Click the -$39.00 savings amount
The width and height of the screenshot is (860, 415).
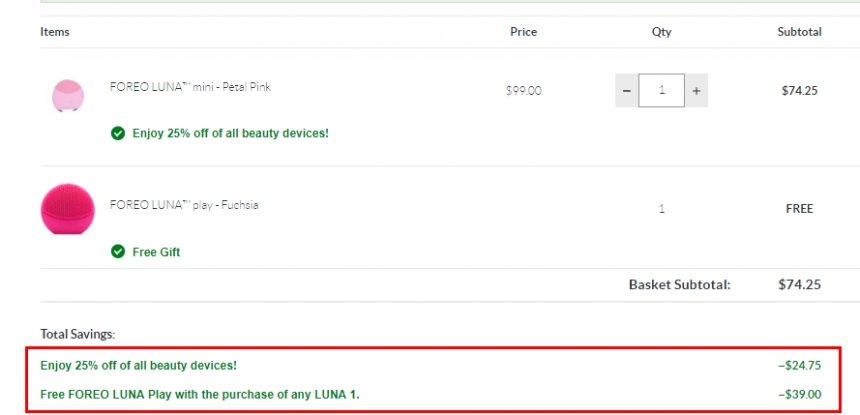click(800, 394)
